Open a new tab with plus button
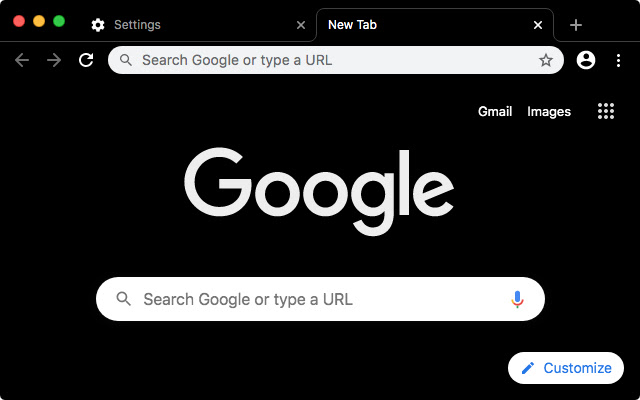 [576, 25]
